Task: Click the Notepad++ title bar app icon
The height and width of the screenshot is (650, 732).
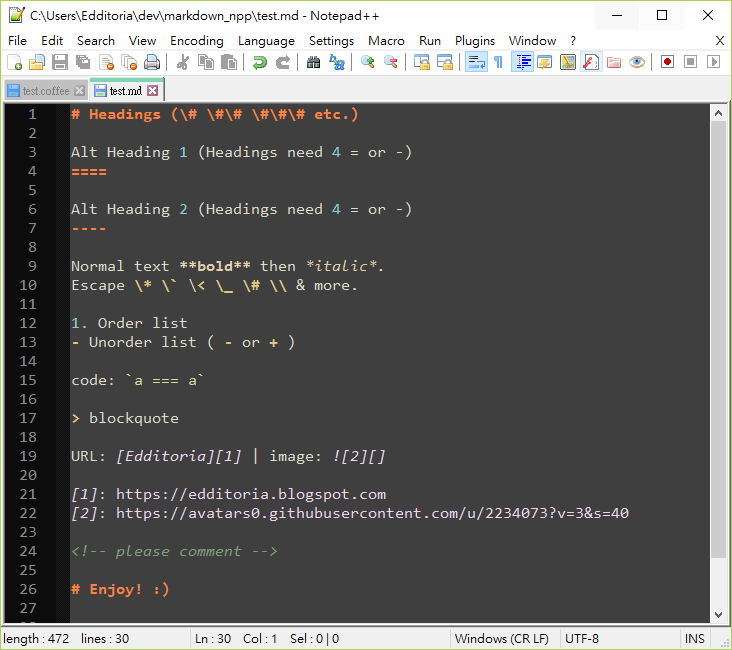Action: point(16,15)
